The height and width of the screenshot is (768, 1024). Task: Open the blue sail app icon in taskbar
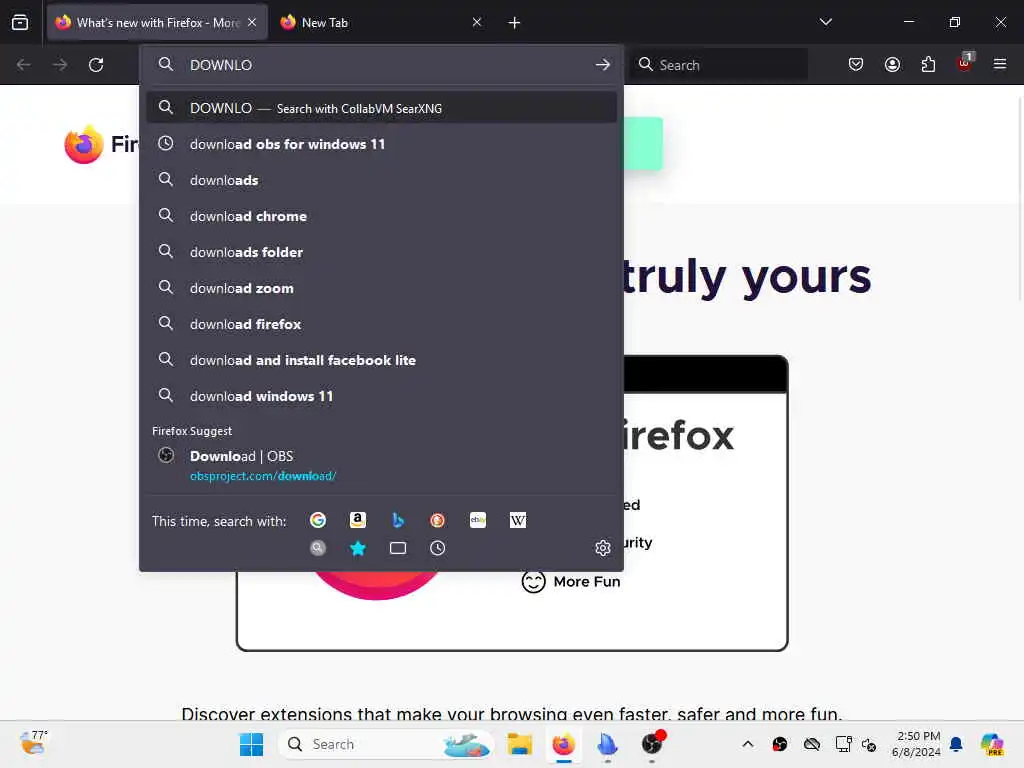(607, 744)
